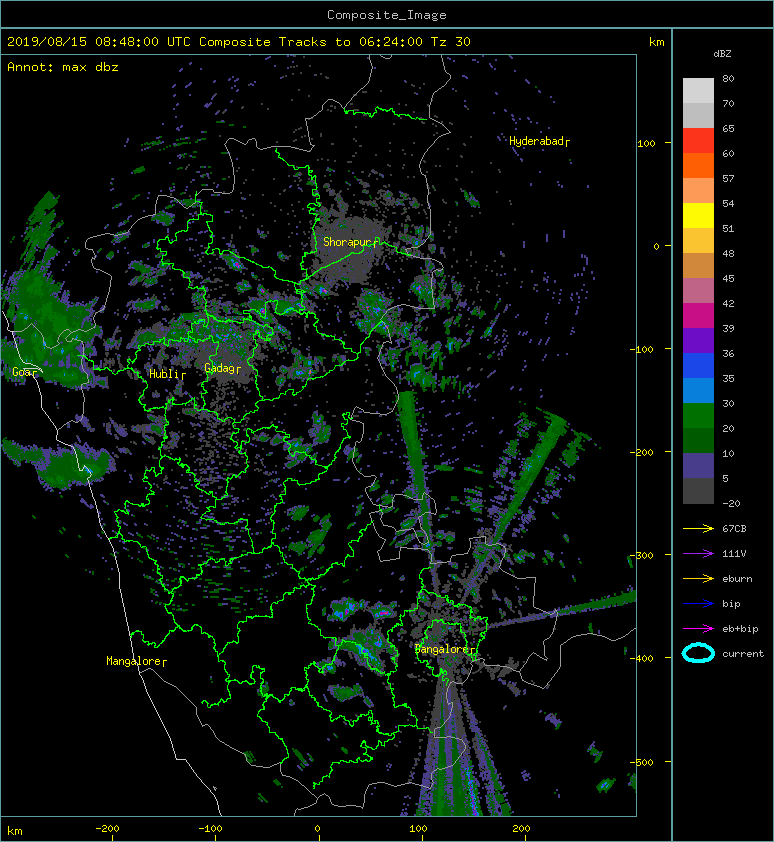Image resolution: width=774 pixels, height=842 pixels.
Task: Select the magenta 39-42 dBZ swatch
Action: pos(698,315)
